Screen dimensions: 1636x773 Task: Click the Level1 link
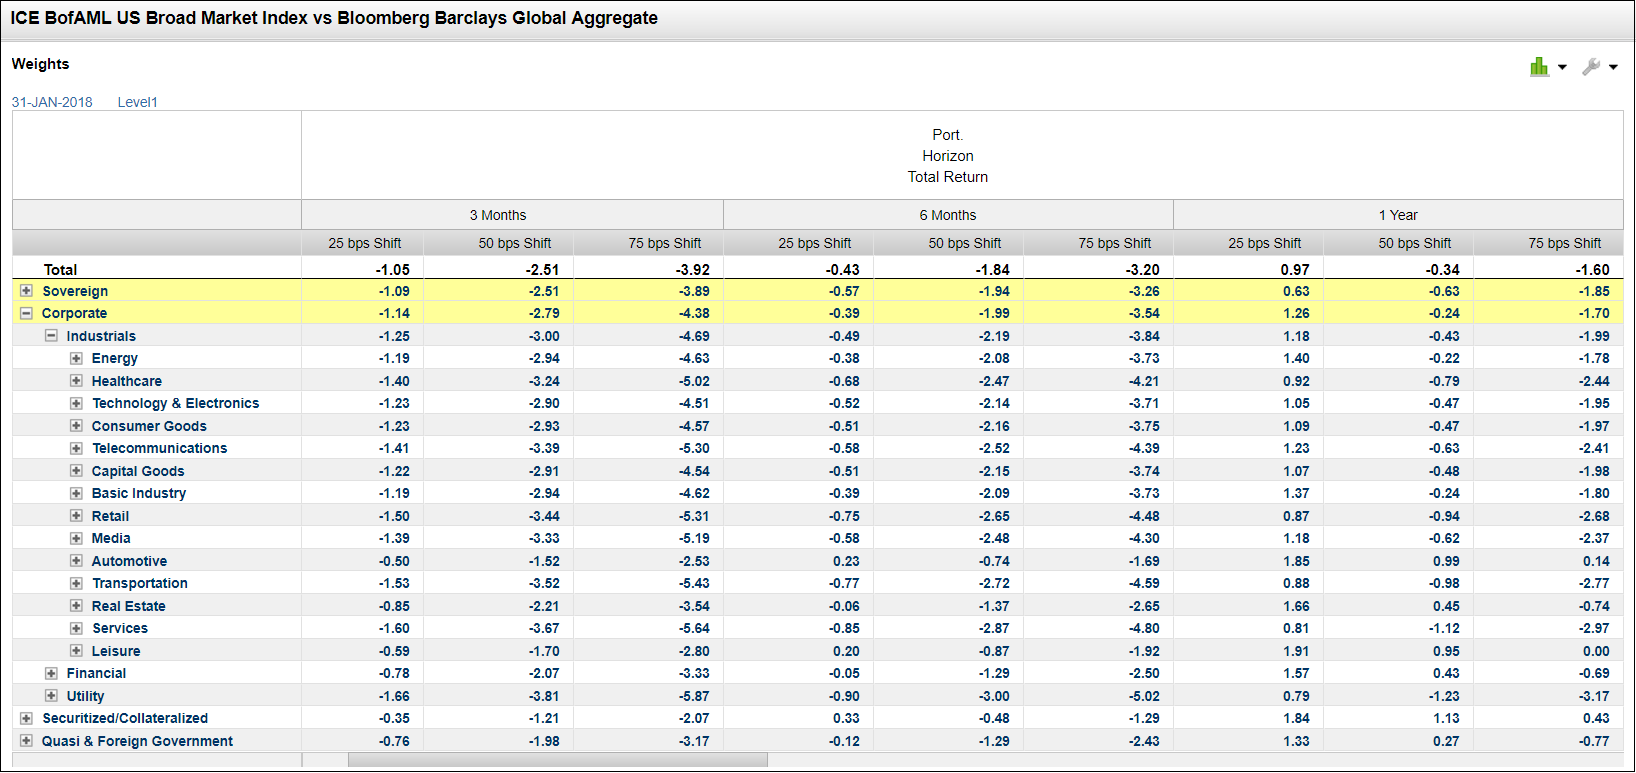(x=137, y=102)
